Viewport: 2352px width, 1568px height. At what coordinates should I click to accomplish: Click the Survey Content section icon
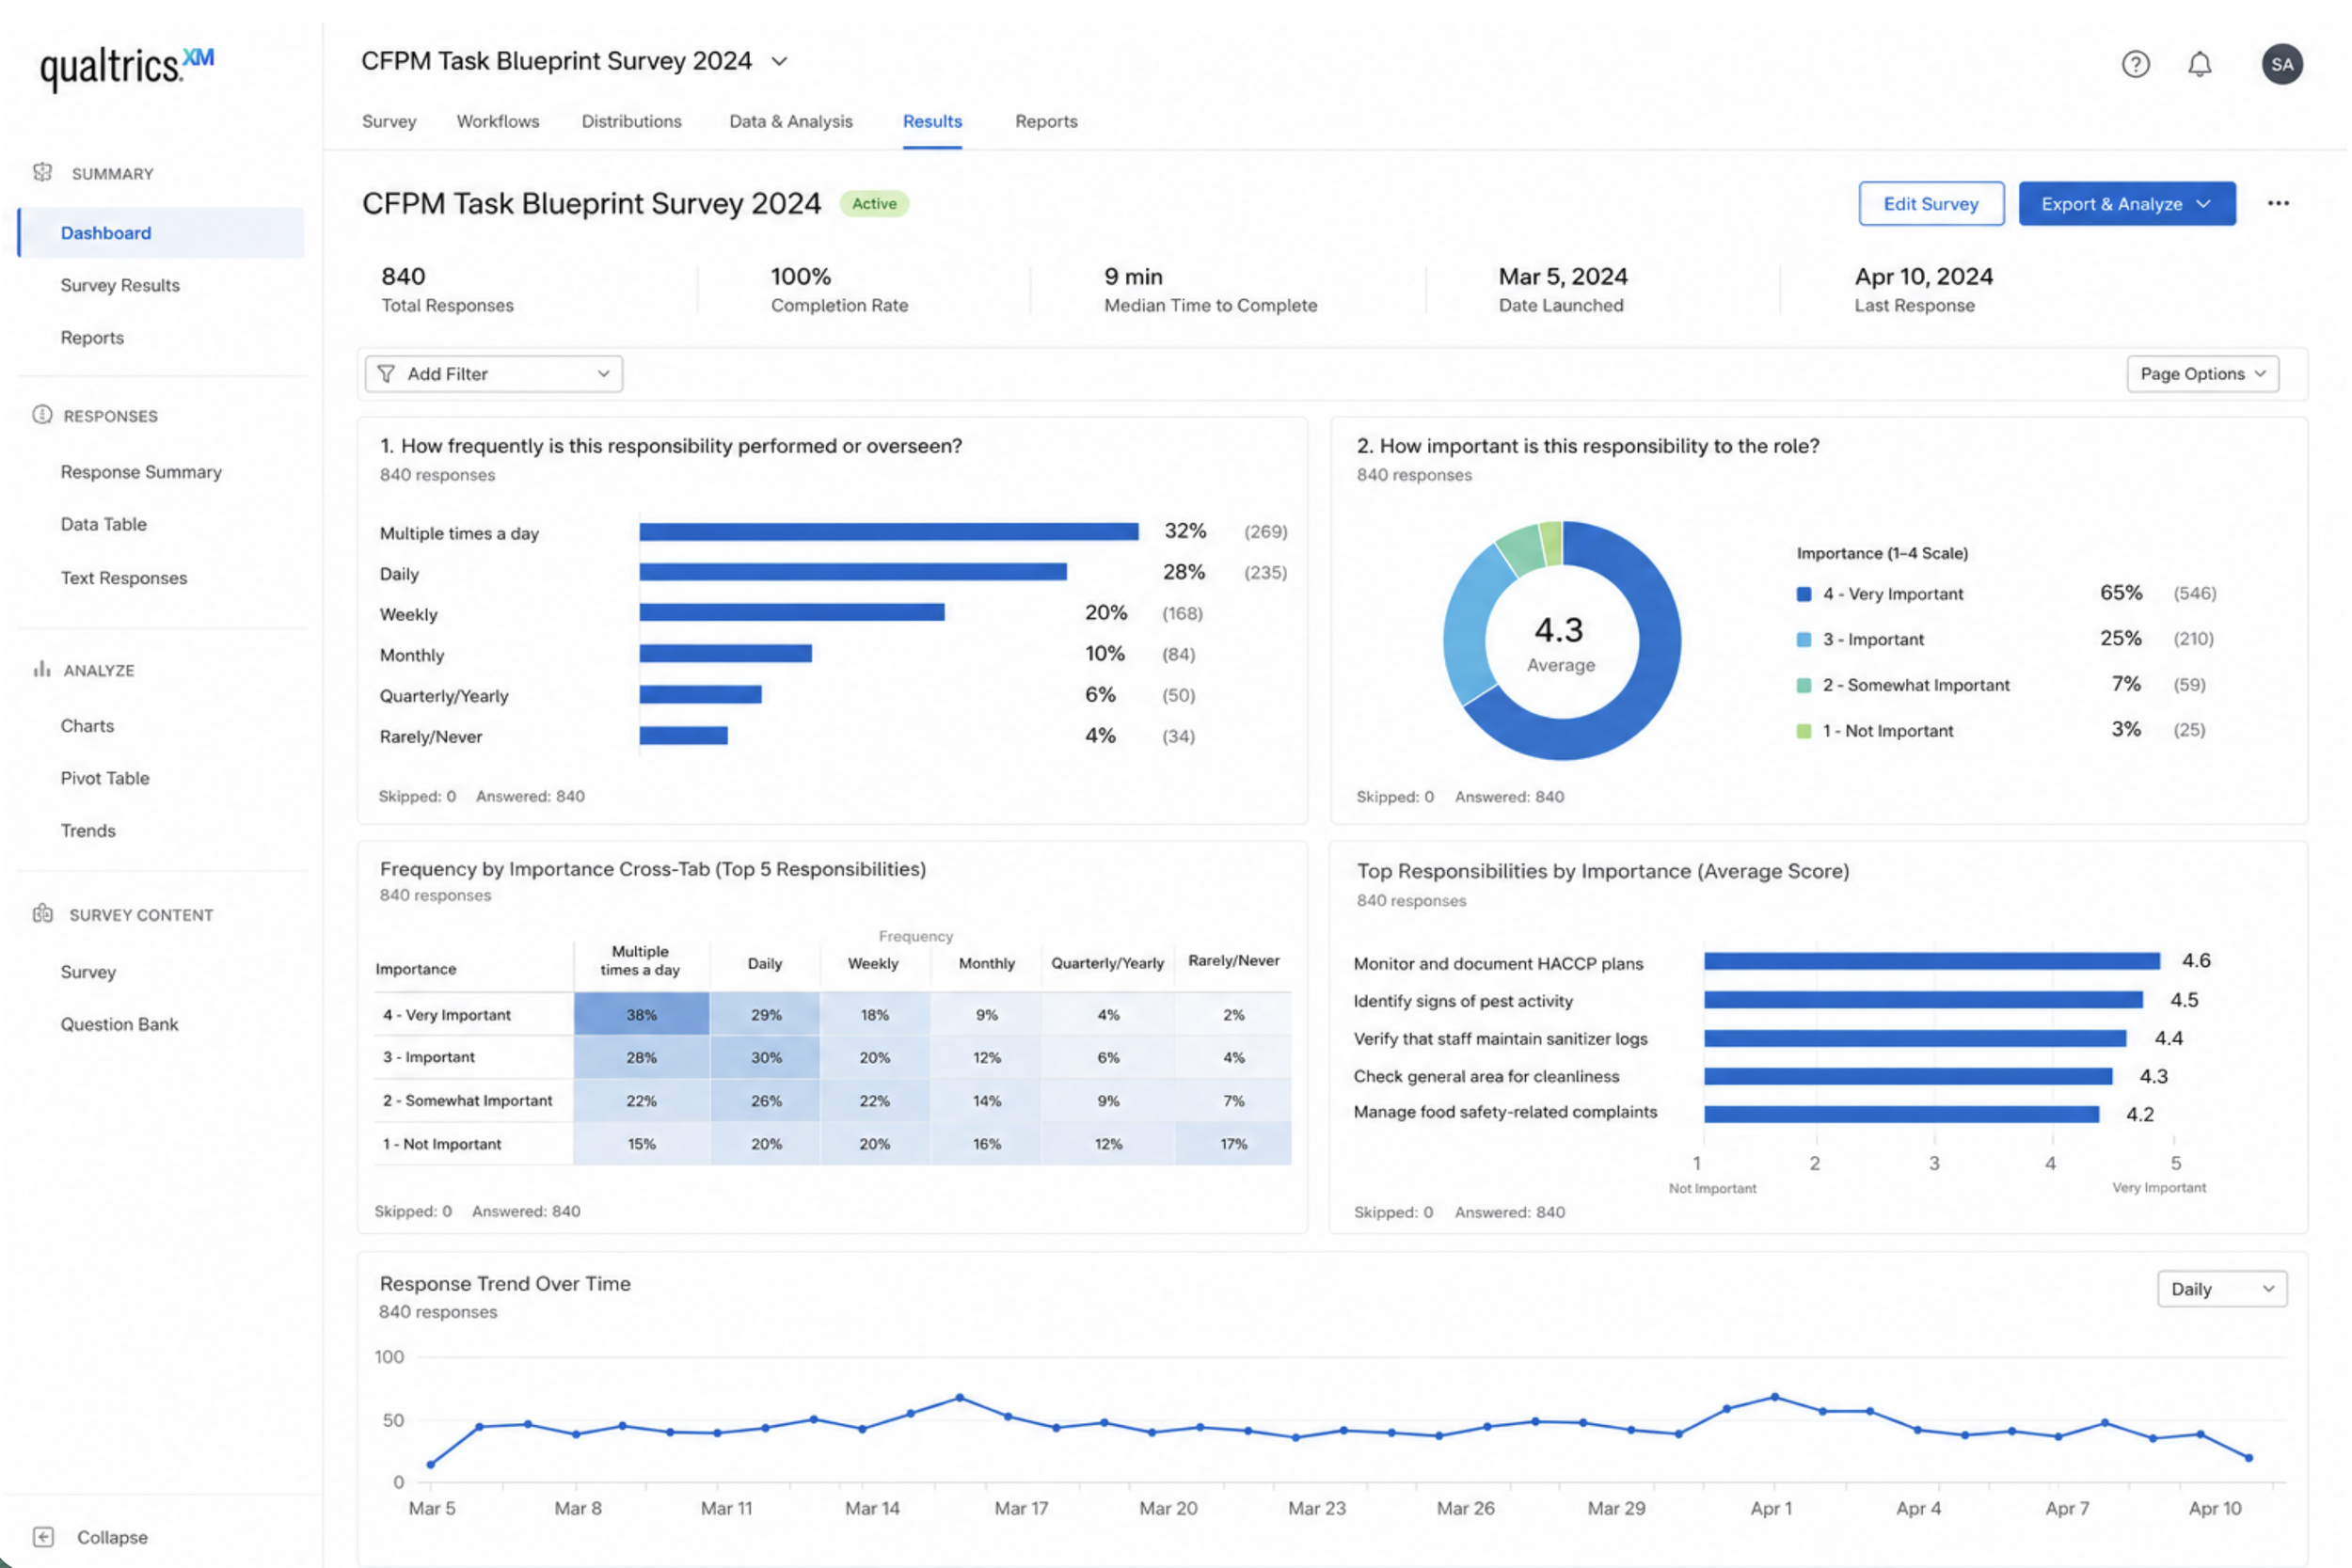coord(42,913)
